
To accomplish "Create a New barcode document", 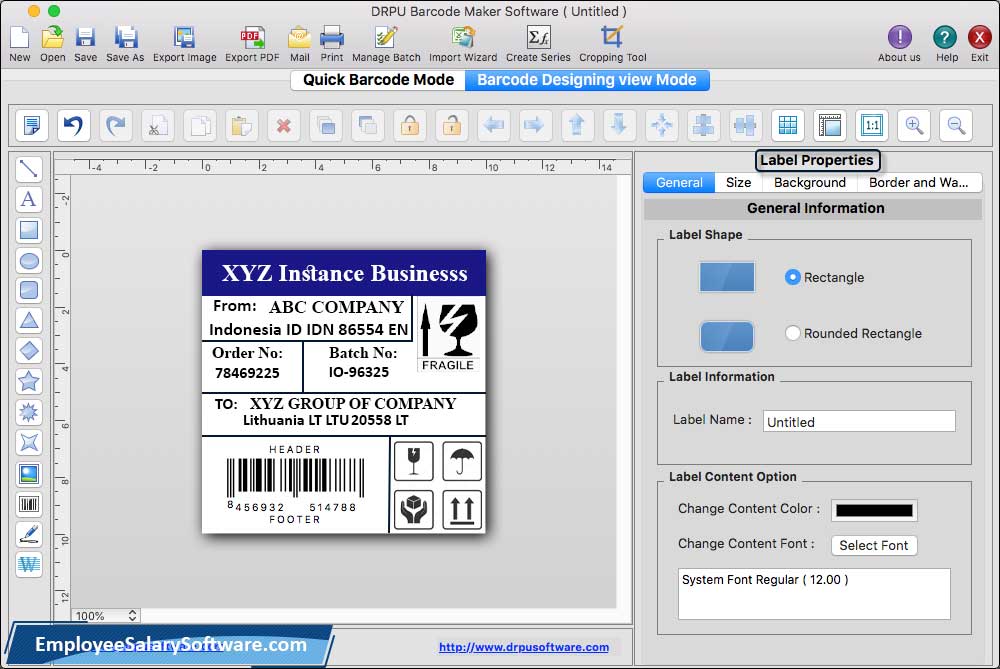I will point(19,43).
